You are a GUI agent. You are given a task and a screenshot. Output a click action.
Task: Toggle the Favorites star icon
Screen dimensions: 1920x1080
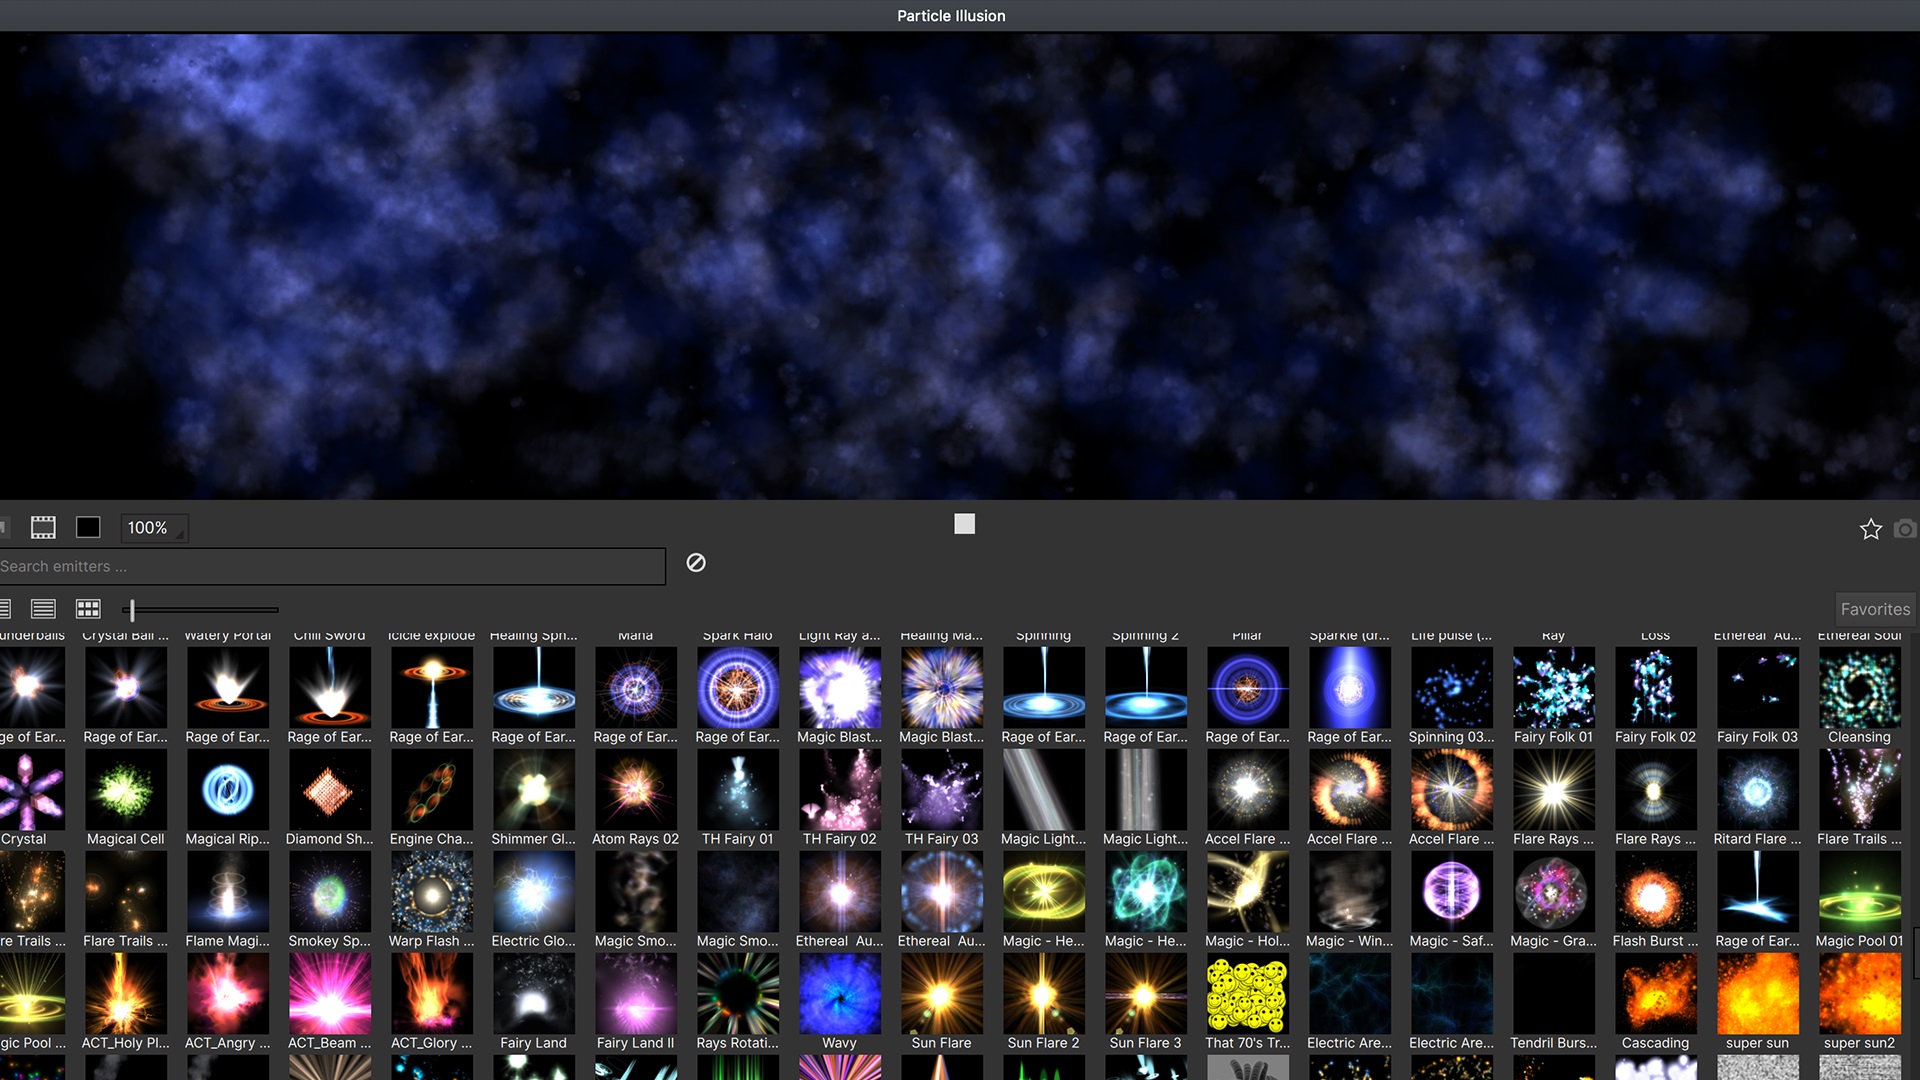(x=1871, y=527)
